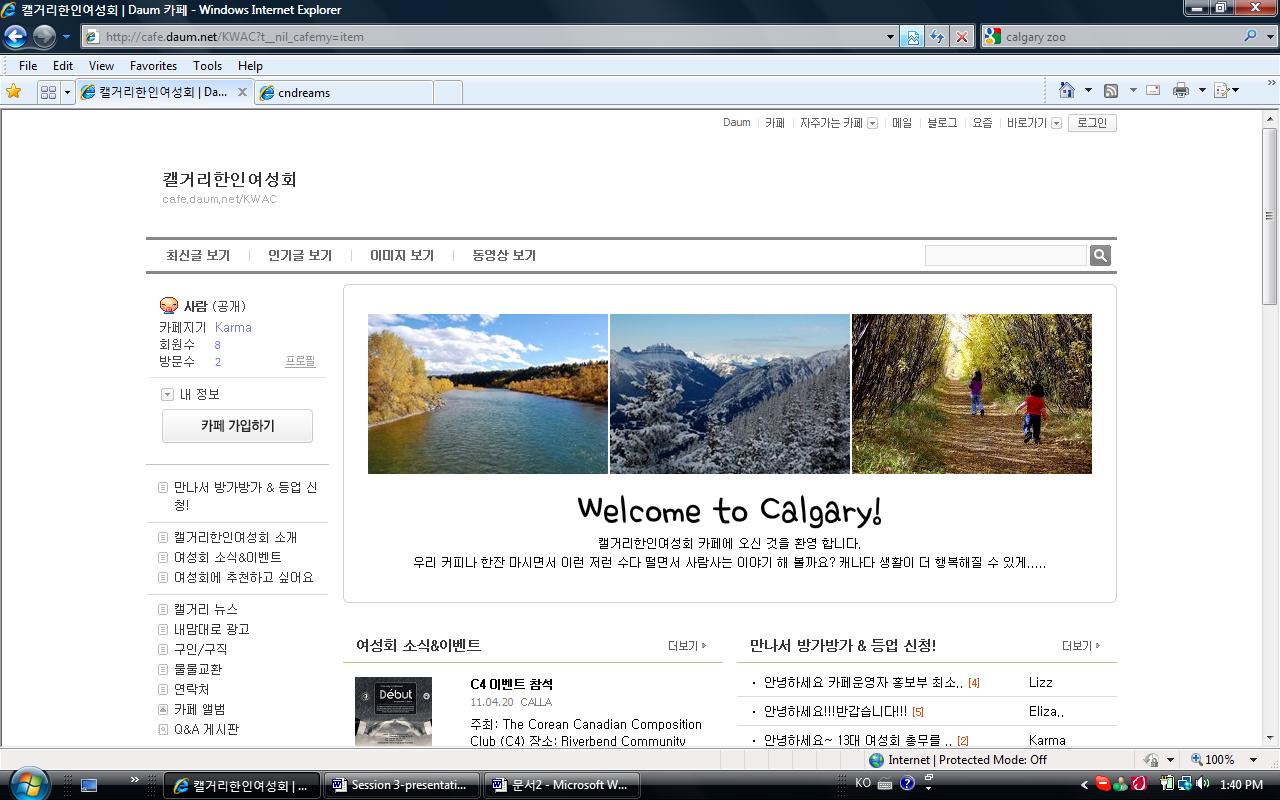Screen dimensions: 1280x800
Task: Stop loading with the red X icon
Action: [x=962, y=37]
